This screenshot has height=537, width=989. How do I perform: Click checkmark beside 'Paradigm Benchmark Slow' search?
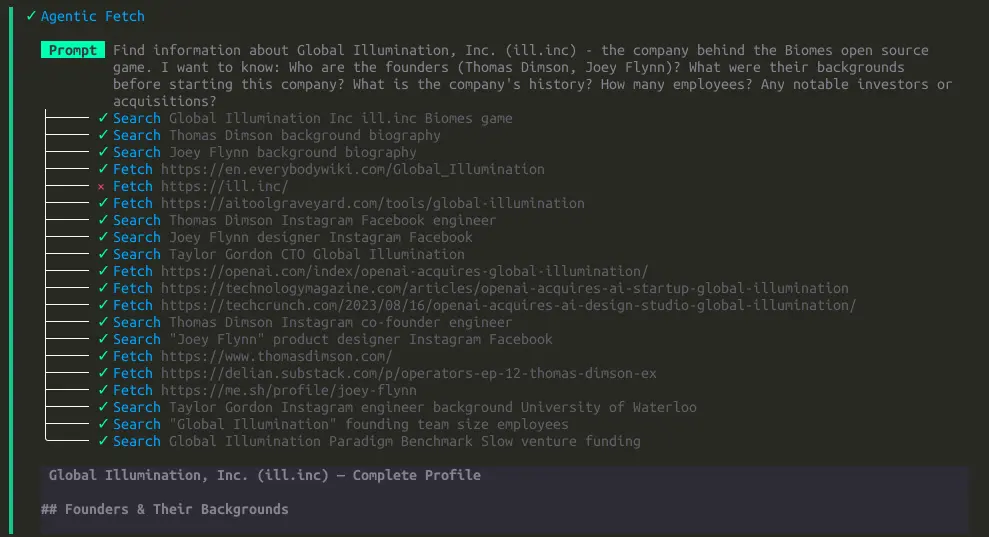click(x=103, y=442)
